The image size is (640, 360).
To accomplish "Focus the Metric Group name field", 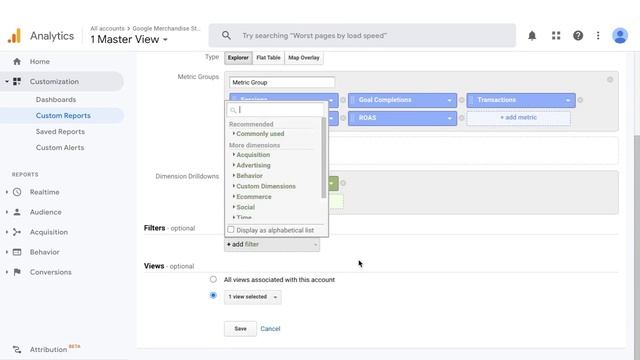I will click(282, 82).
